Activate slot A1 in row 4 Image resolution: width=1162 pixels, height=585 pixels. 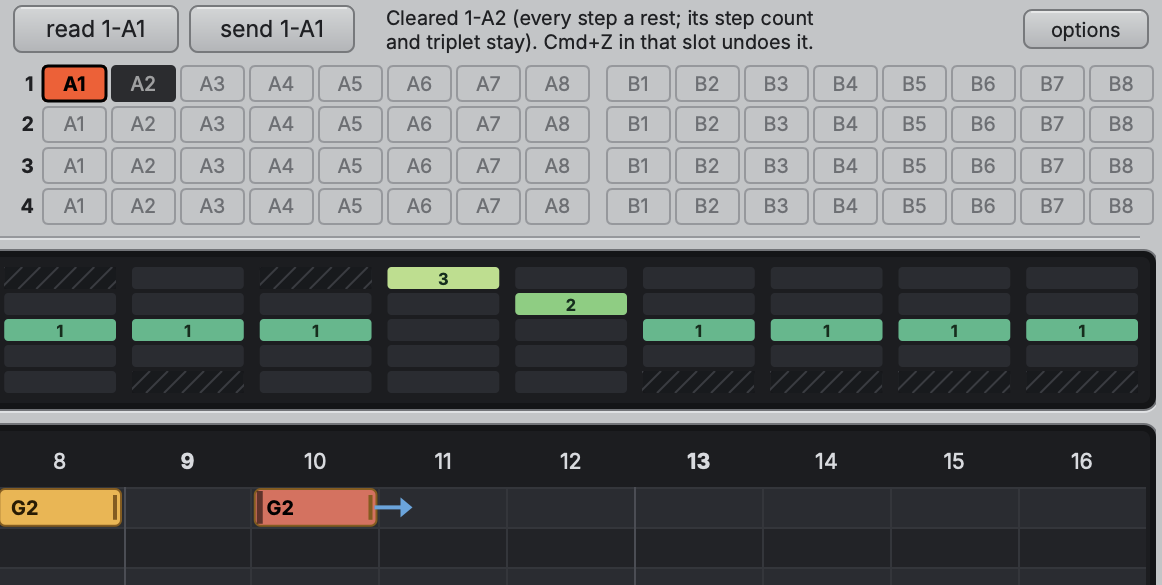coord(74,206)
